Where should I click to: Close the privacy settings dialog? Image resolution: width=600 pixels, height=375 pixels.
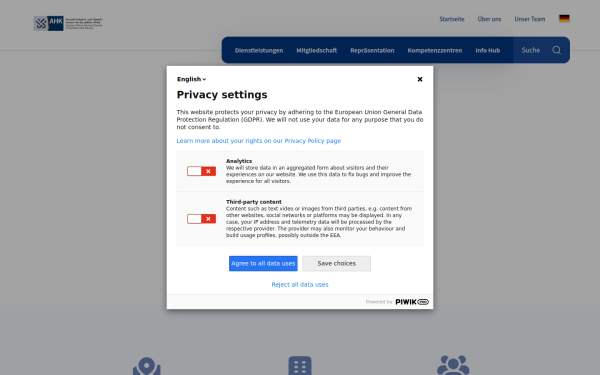pos(420,79)
